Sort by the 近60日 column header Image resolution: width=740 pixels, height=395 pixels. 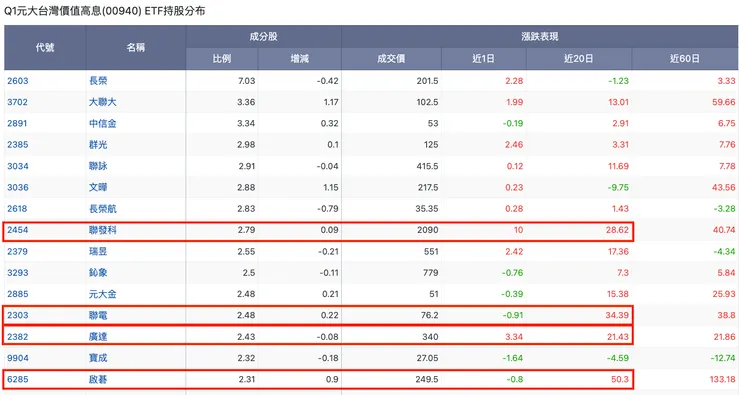(x=685, y=59)
